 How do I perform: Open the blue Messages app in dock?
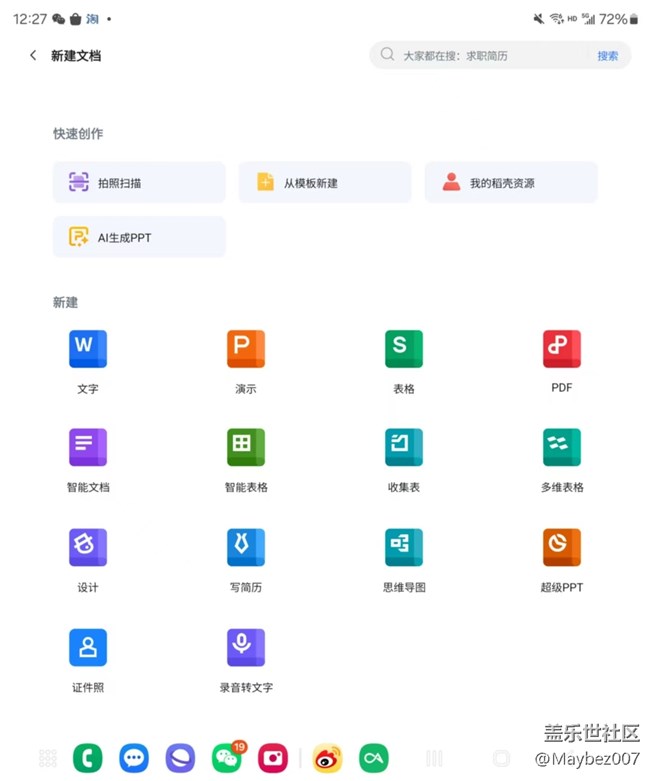pyautogui.click(x=133, y=758)
